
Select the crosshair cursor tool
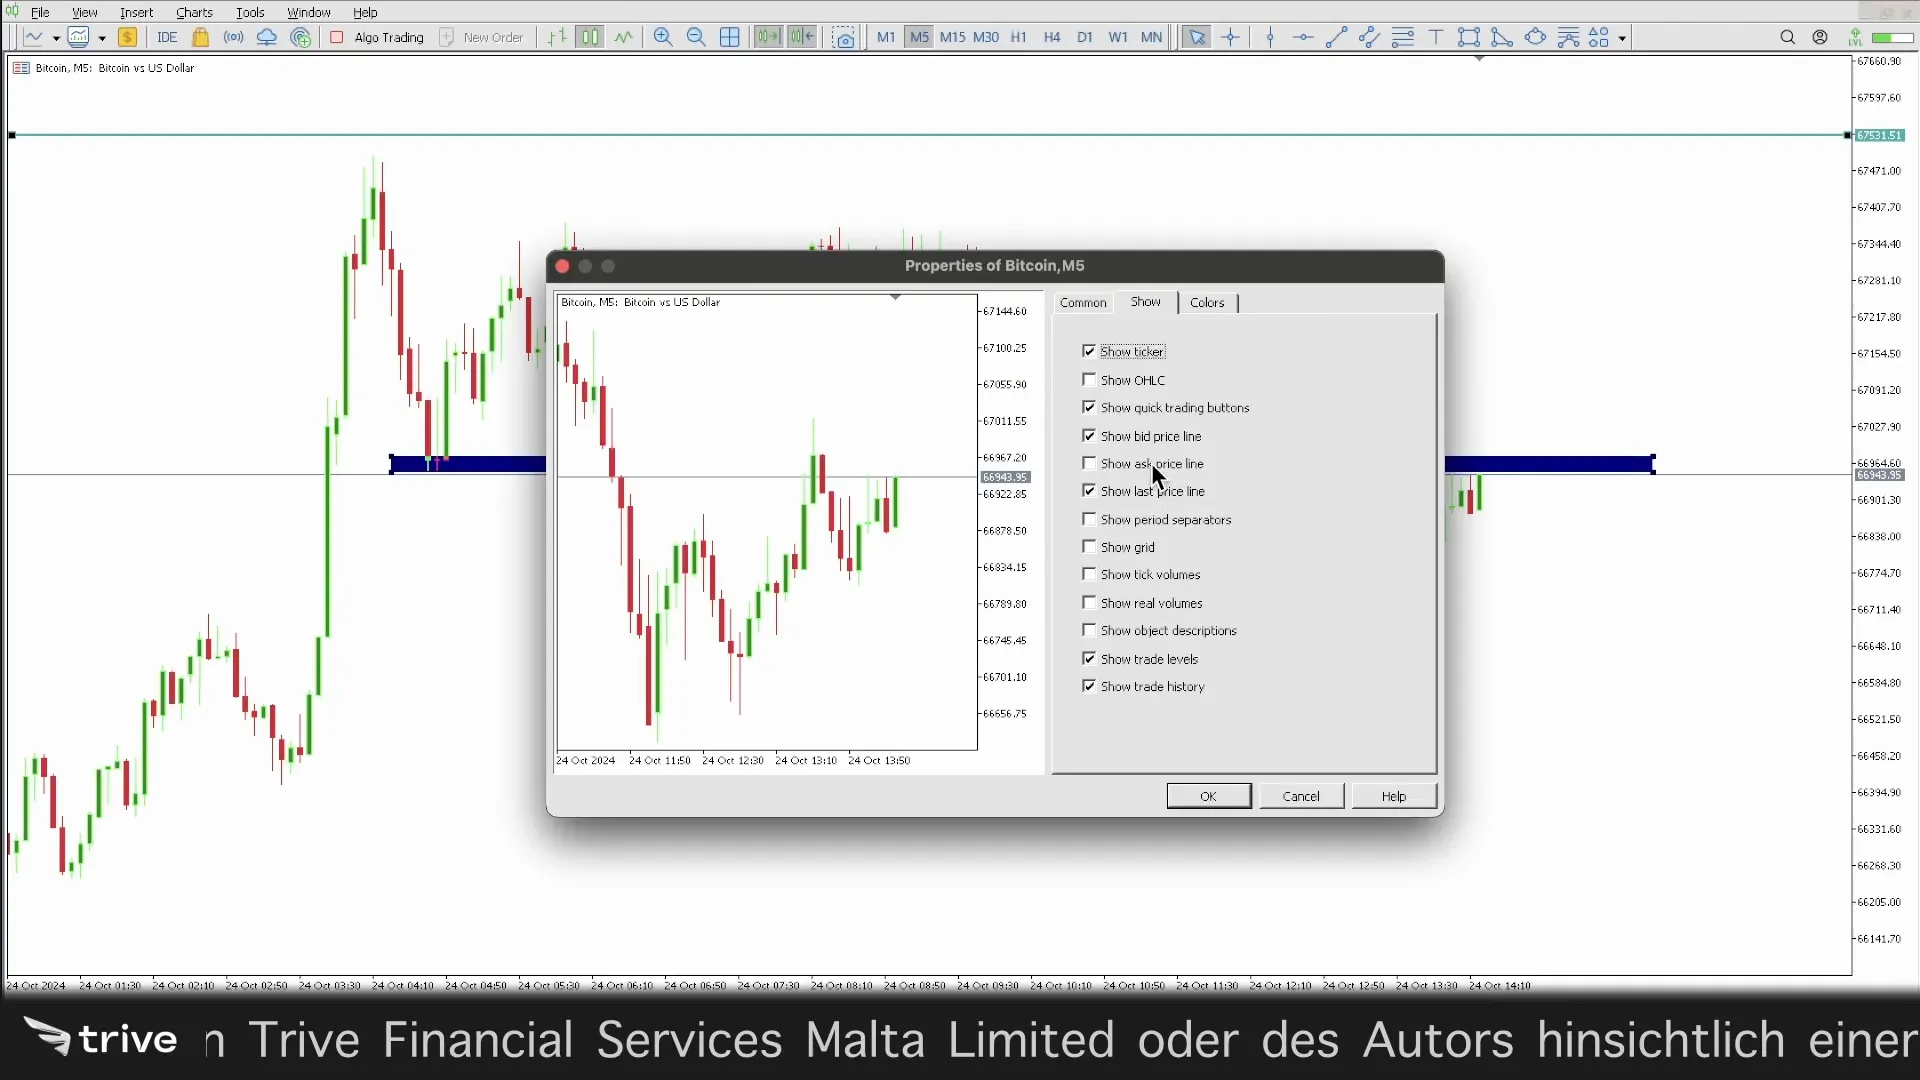pyautogui.click(x=1230, y=37)
